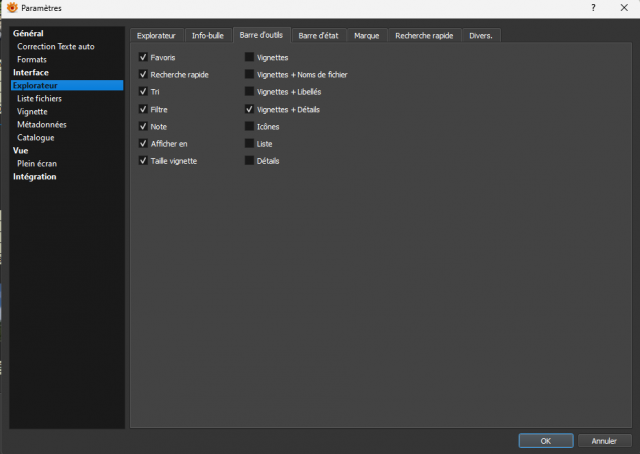Switch to Barre d'état tab

318,36
